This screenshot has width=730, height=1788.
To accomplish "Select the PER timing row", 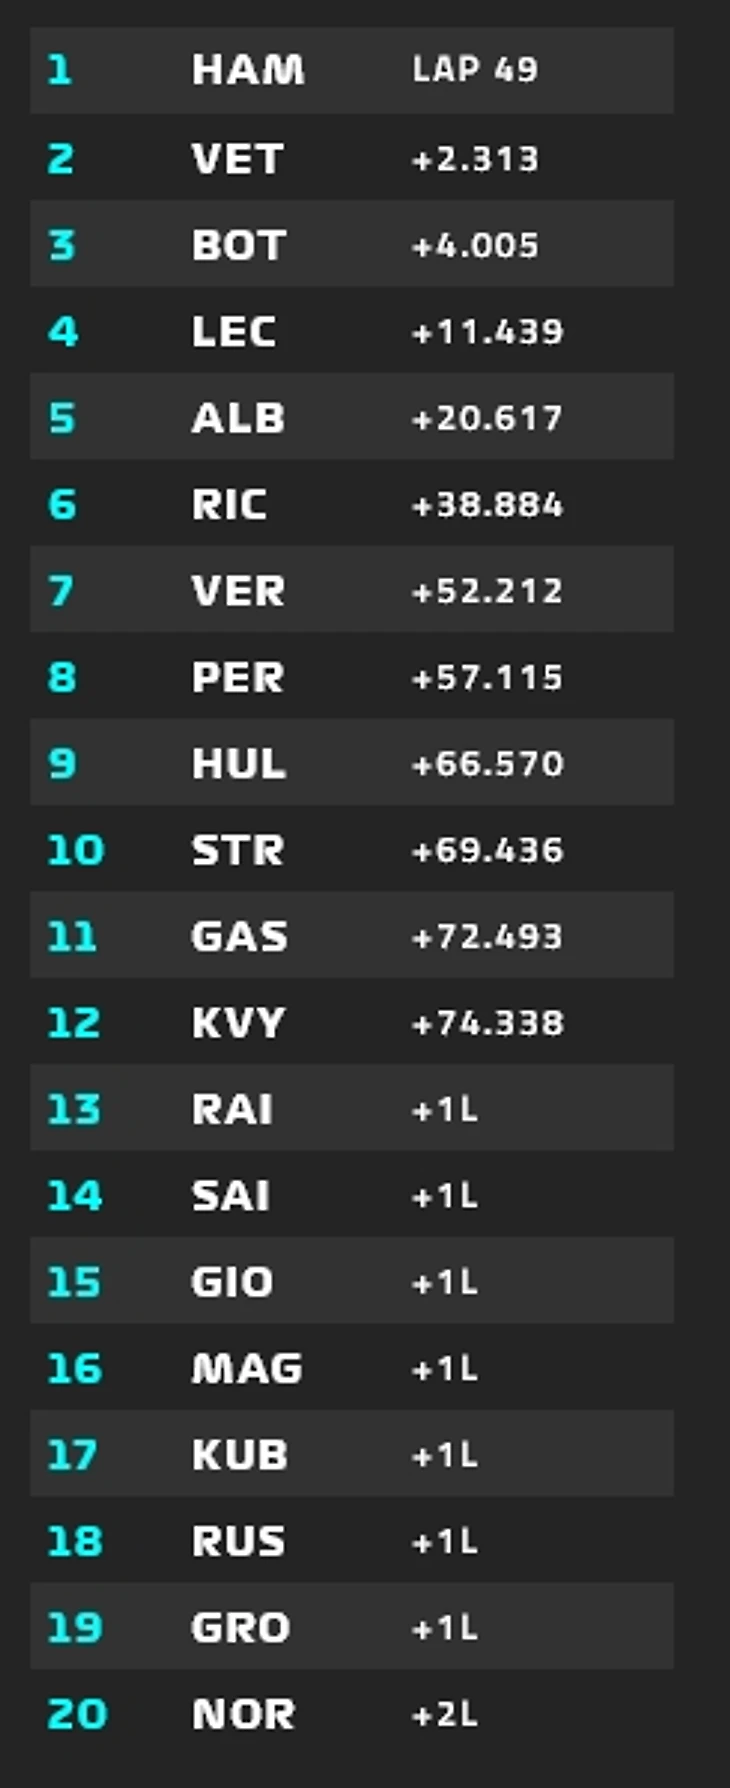I will pos(352,677).
